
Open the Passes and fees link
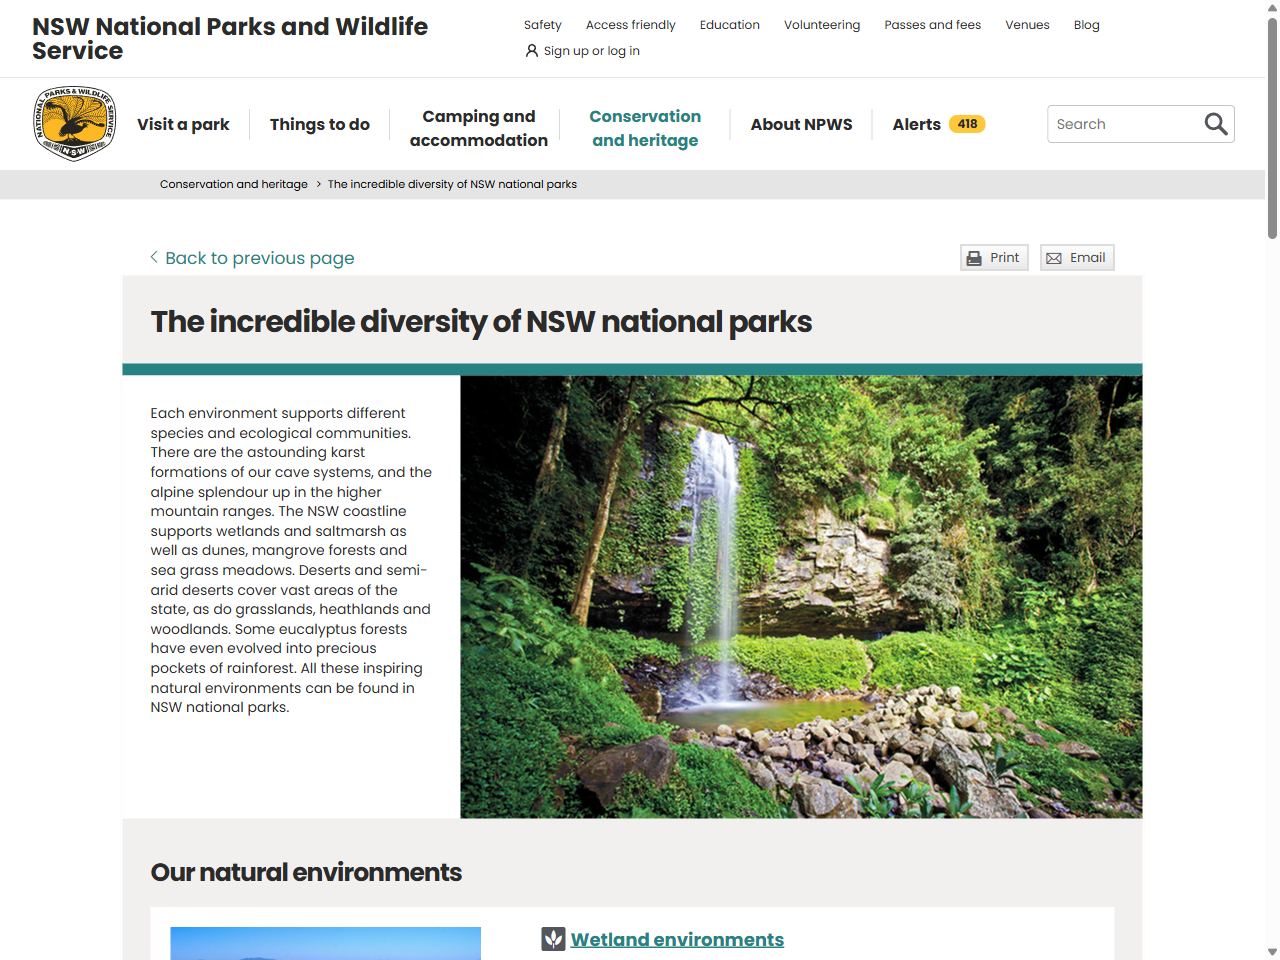pos(932,25)
